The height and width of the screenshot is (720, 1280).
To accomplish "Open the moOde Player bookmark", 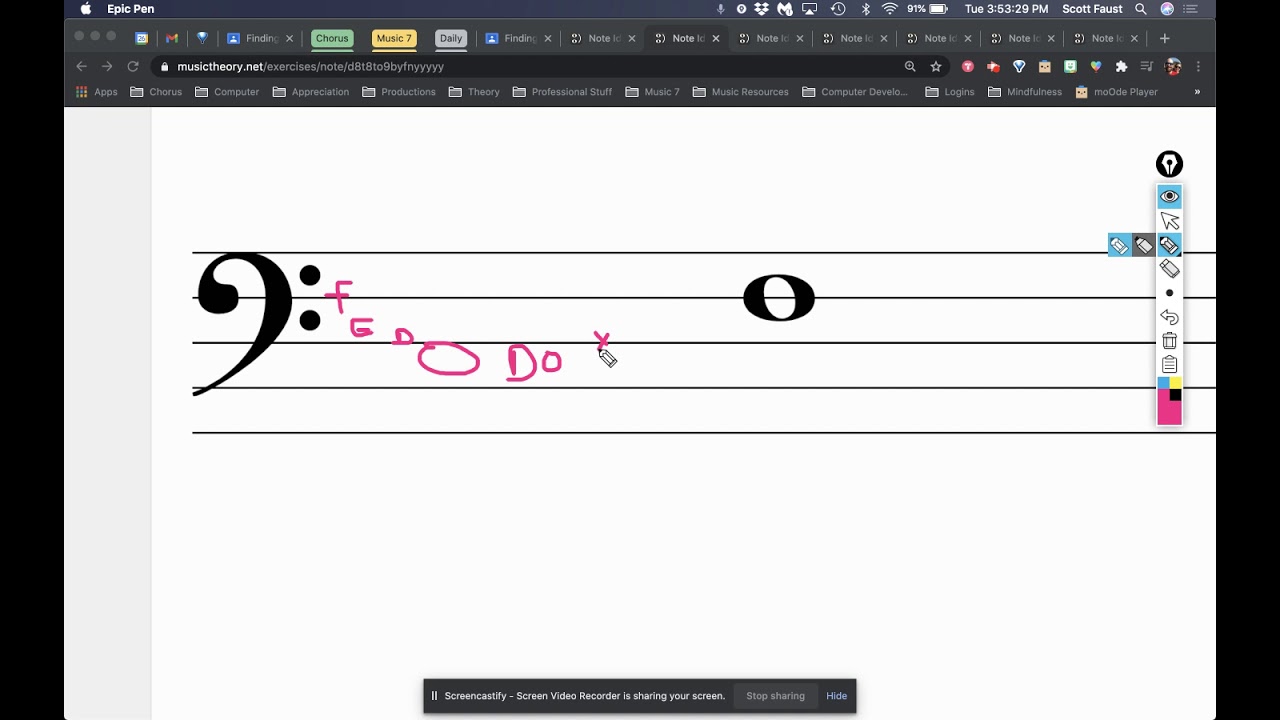I will (x=1117, y=92).
